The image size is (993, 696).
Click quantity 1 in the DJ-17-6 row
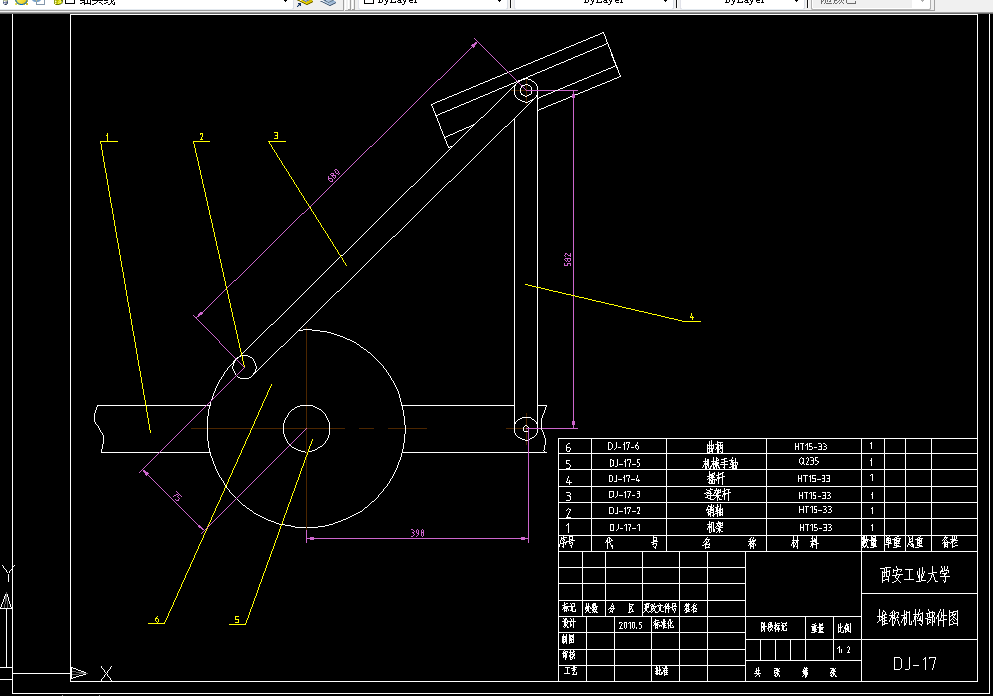[x=871, y=446]
